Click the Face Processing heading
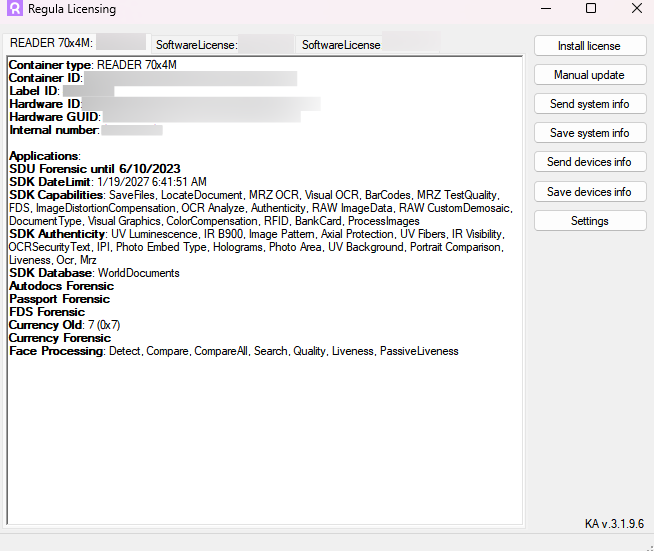The height and width of the screenshot is (551, 654). 57,351
